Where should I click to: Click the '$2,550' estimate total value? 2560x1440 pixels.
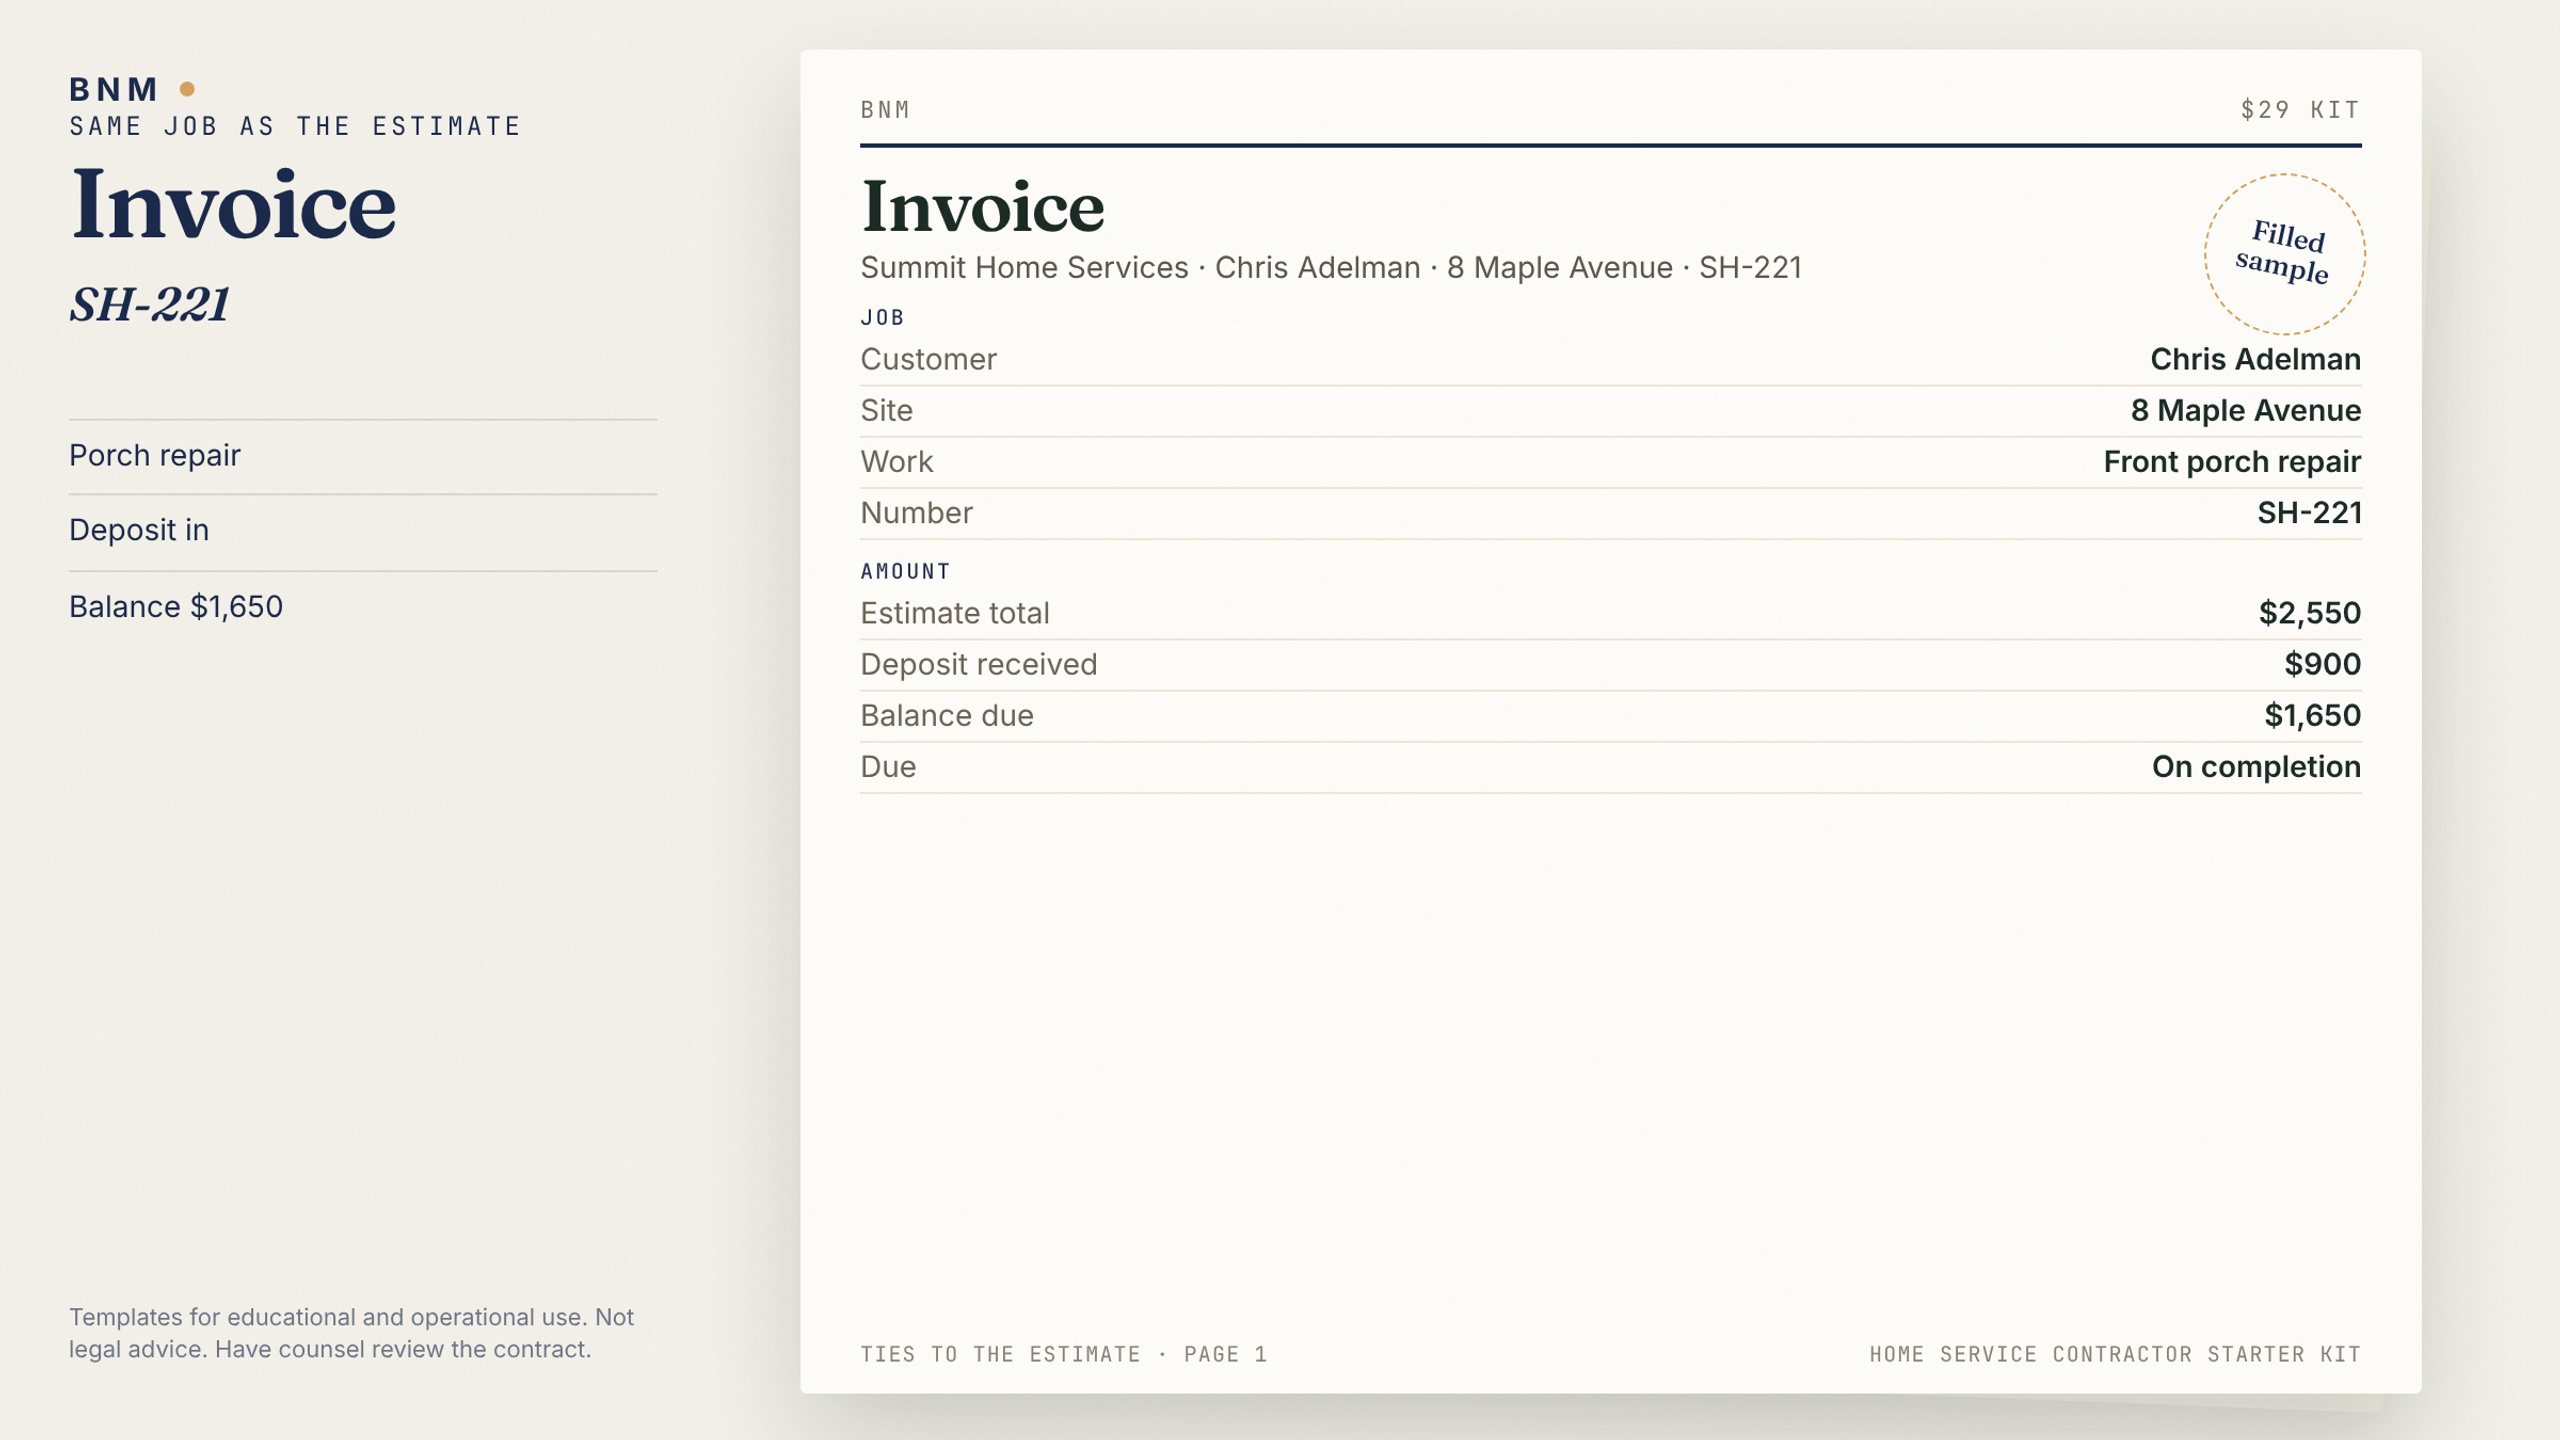coord(2310,613)
